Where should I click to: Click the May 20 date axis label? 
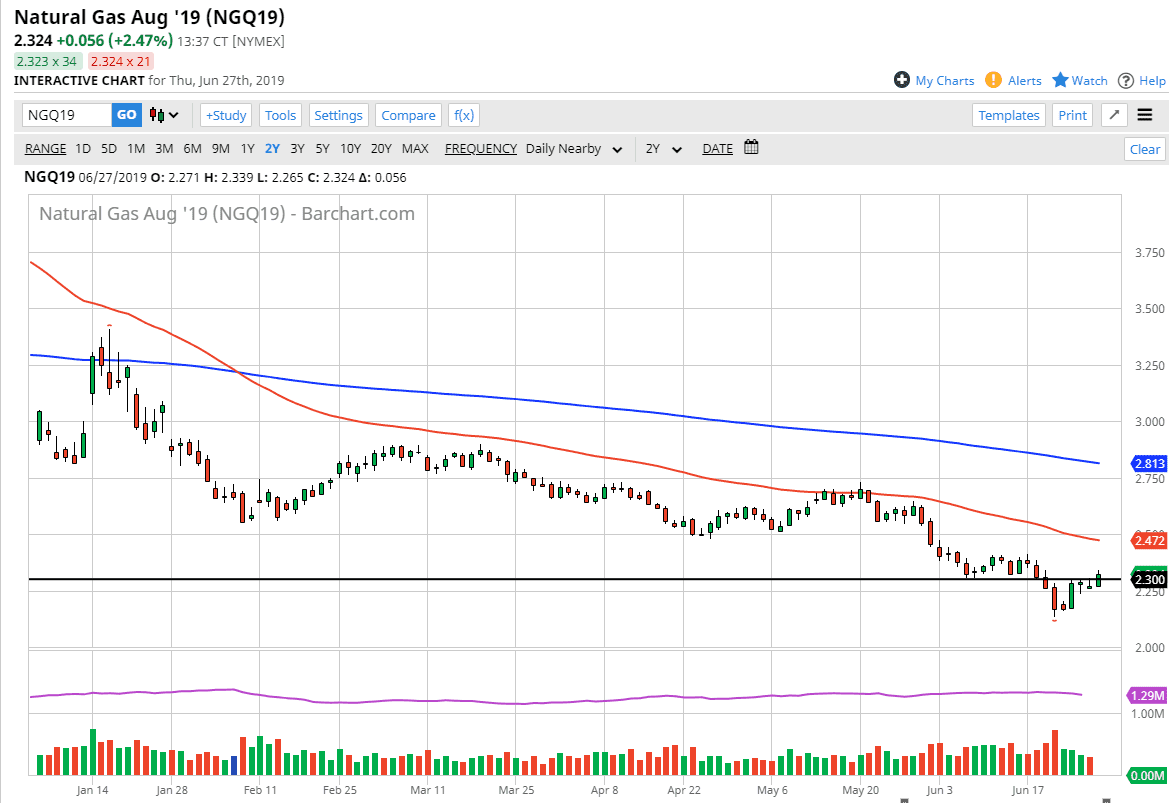pyautogui.click(x=860, y=790)
